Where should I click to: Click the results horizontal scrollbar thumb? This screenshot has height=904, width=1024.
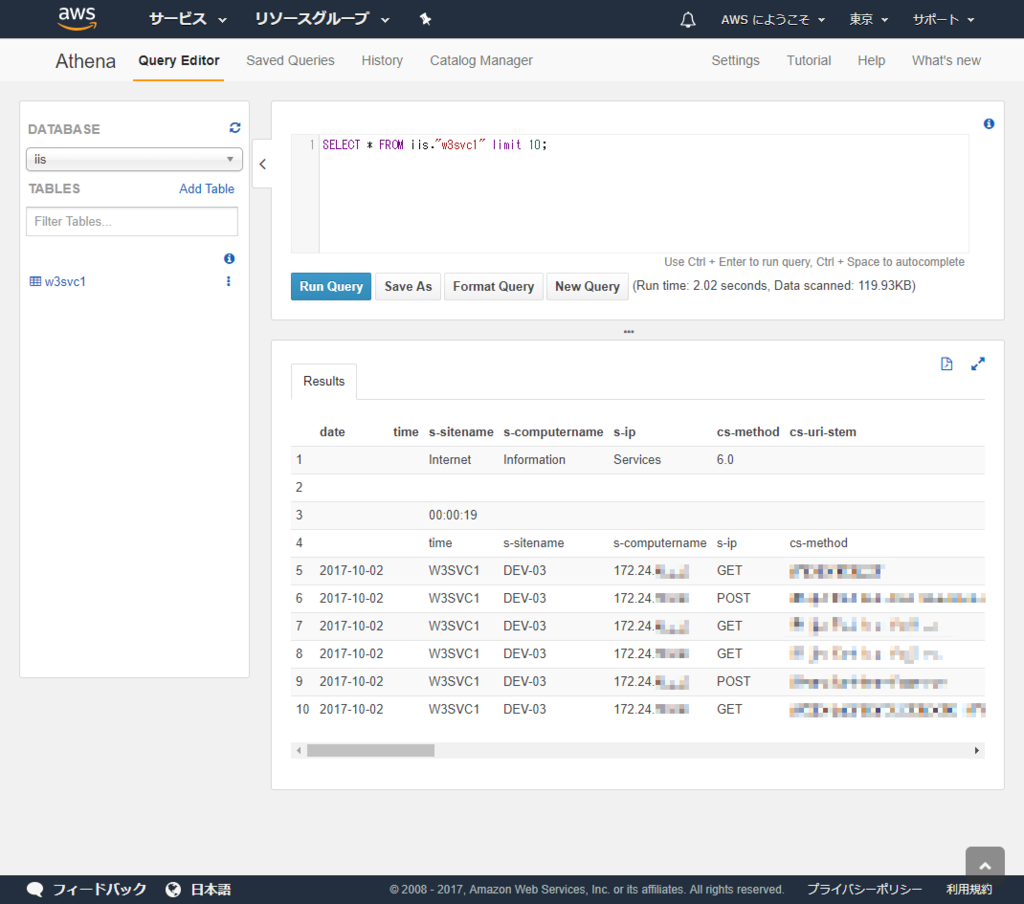tap(370, 751)
